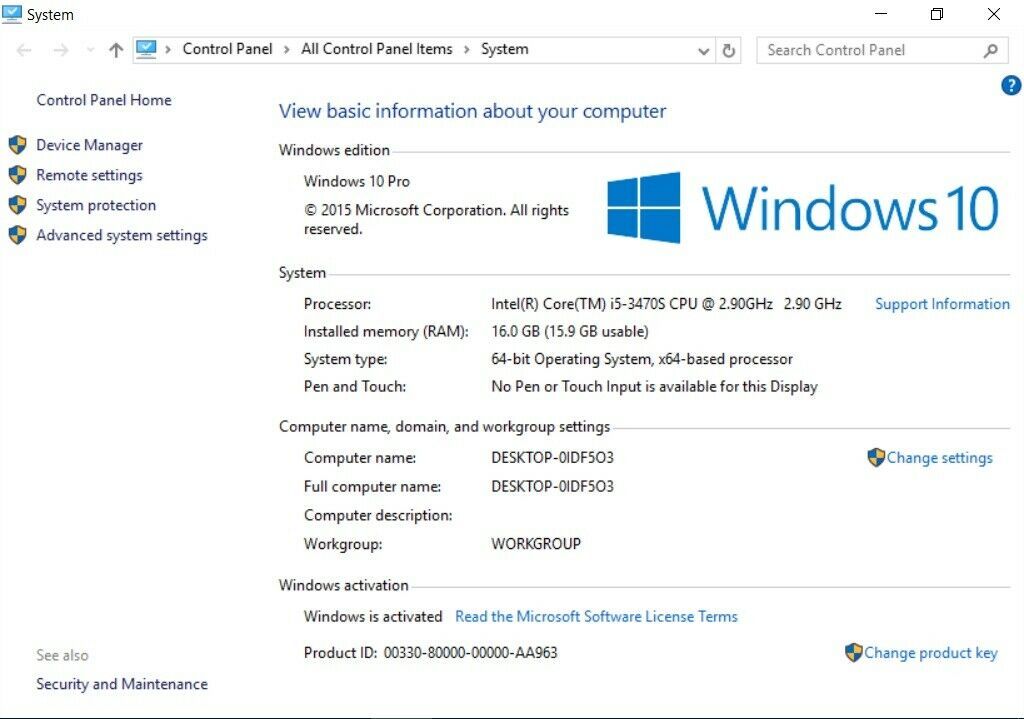The width and height of the screenshot is (1024, 719).
Task: Open Support Information link
Action: click(942, 304)
